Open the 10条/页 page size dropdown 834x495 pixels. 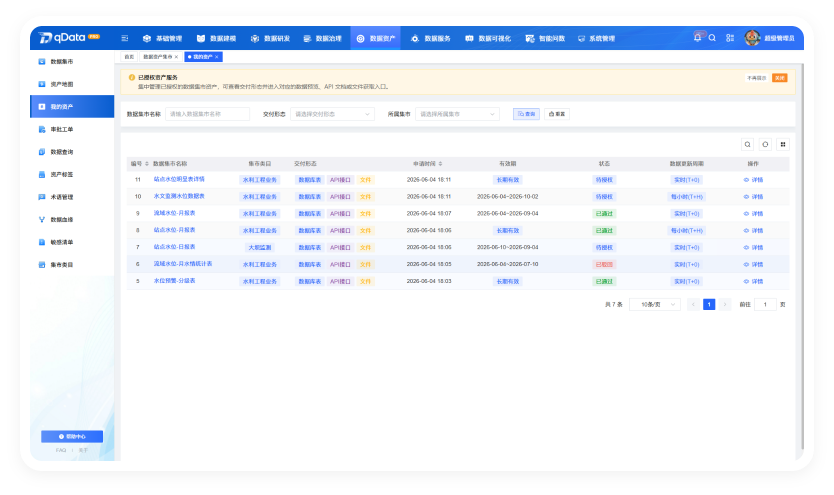(655, 305)
